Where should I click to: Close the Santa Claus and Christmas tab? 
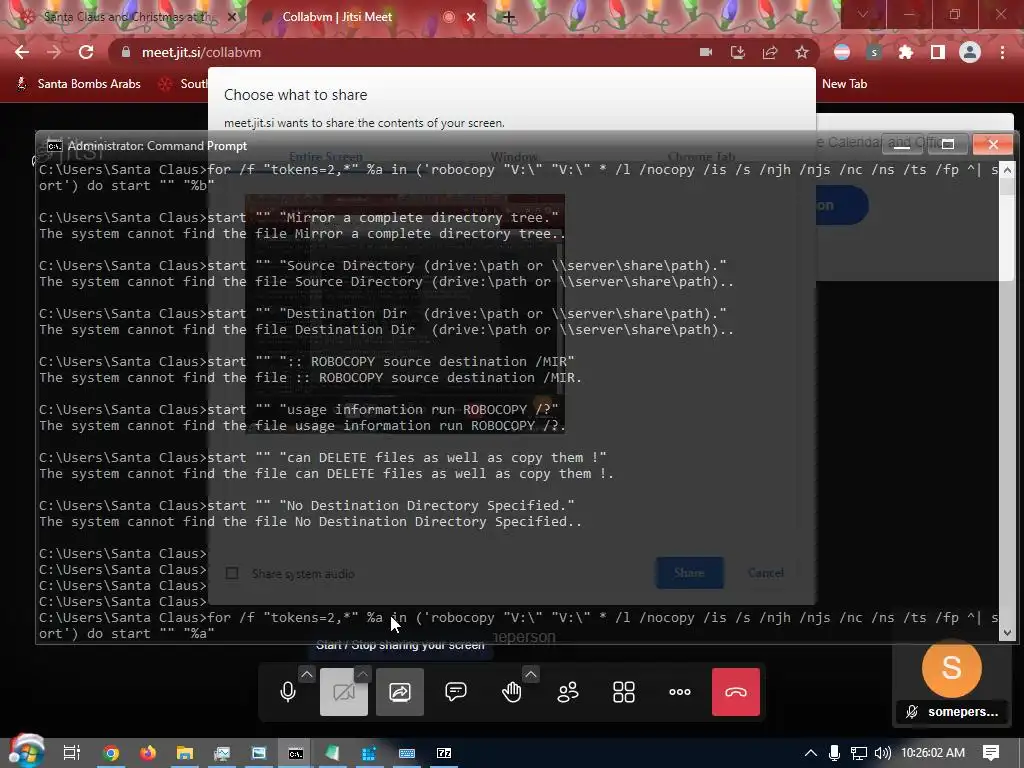(x=231, y=17)
